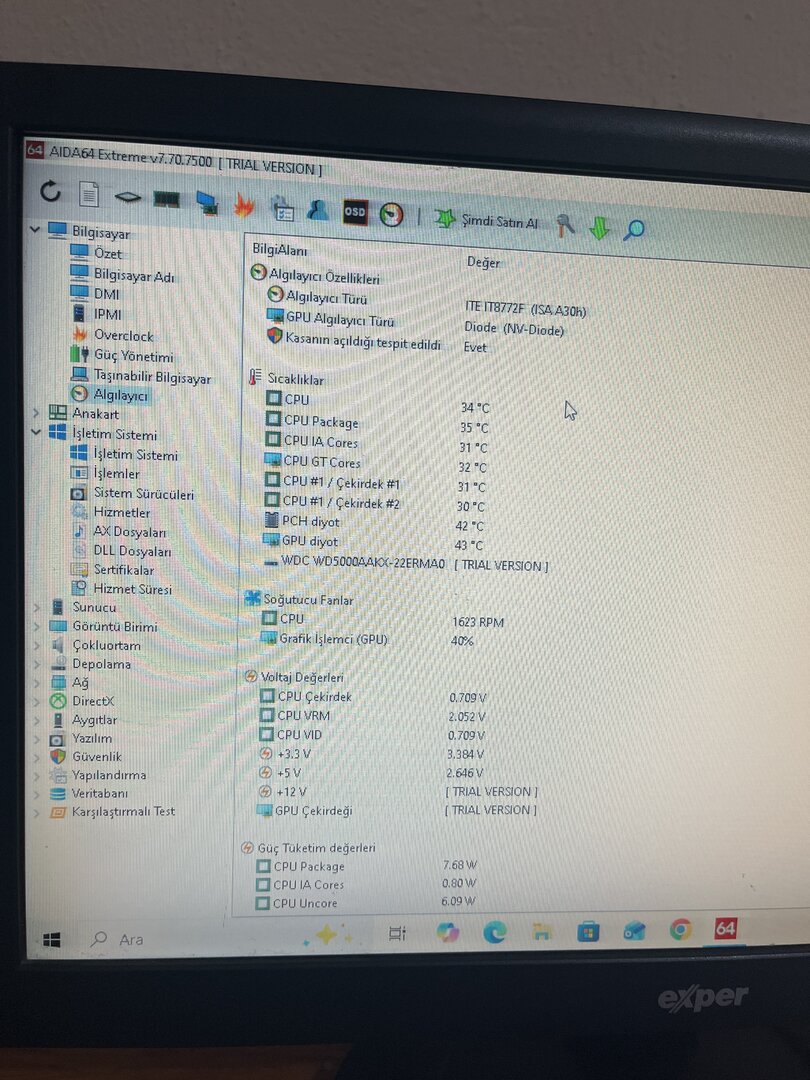Open Google Chrome from the taskbar
This screenshot has width=810, height=1080.
680,930
